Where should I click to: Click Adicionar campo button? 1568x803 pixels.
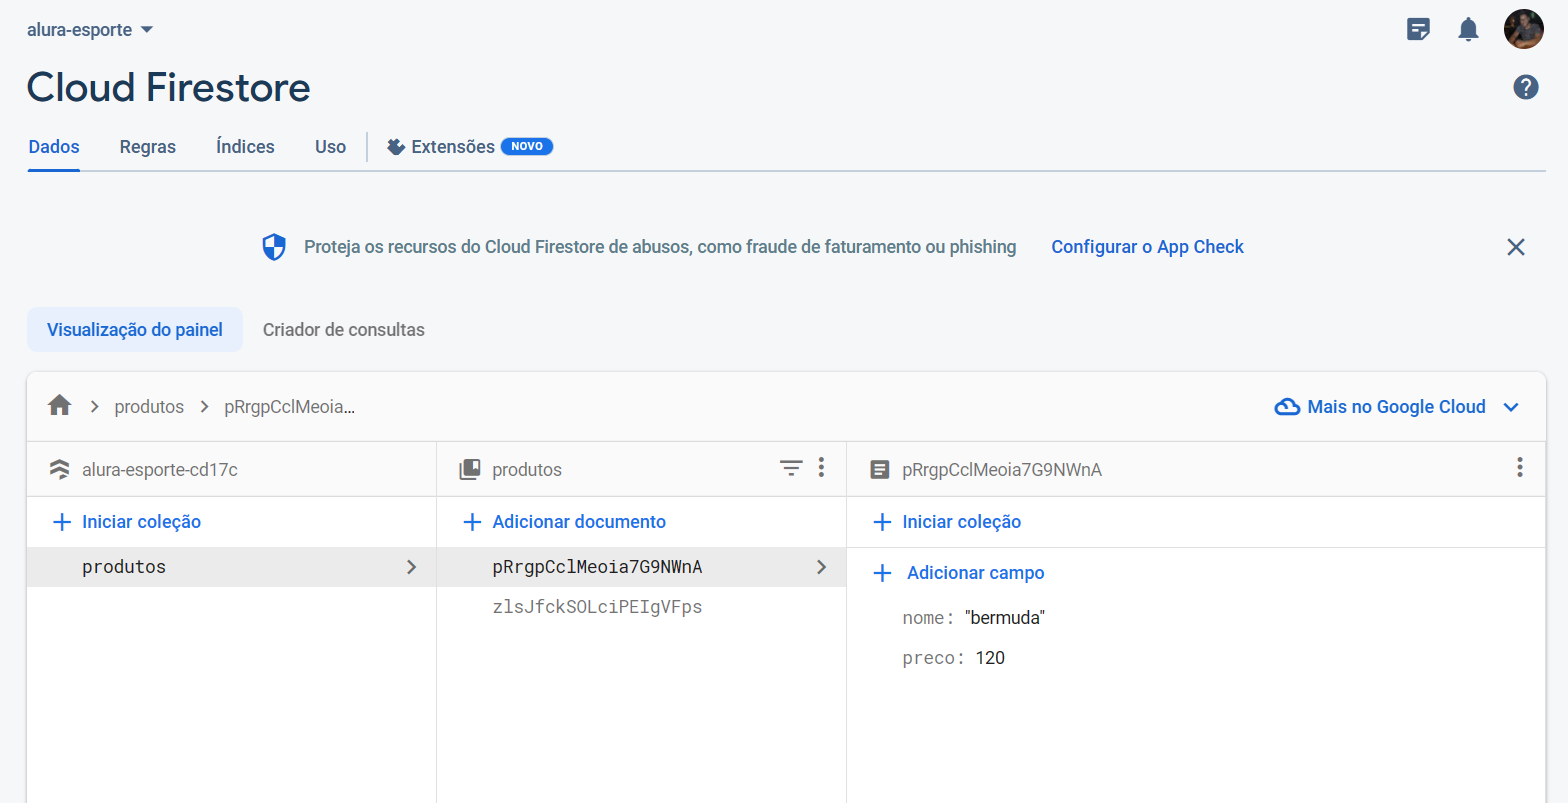pyautogui.click(x=976, y=573)
